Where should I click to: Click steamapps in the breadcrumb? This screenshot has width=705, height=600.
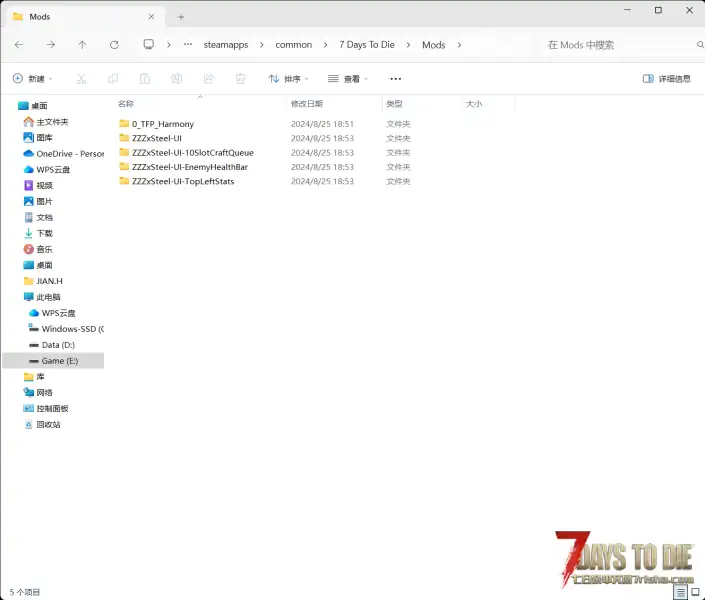click(226, 45)
